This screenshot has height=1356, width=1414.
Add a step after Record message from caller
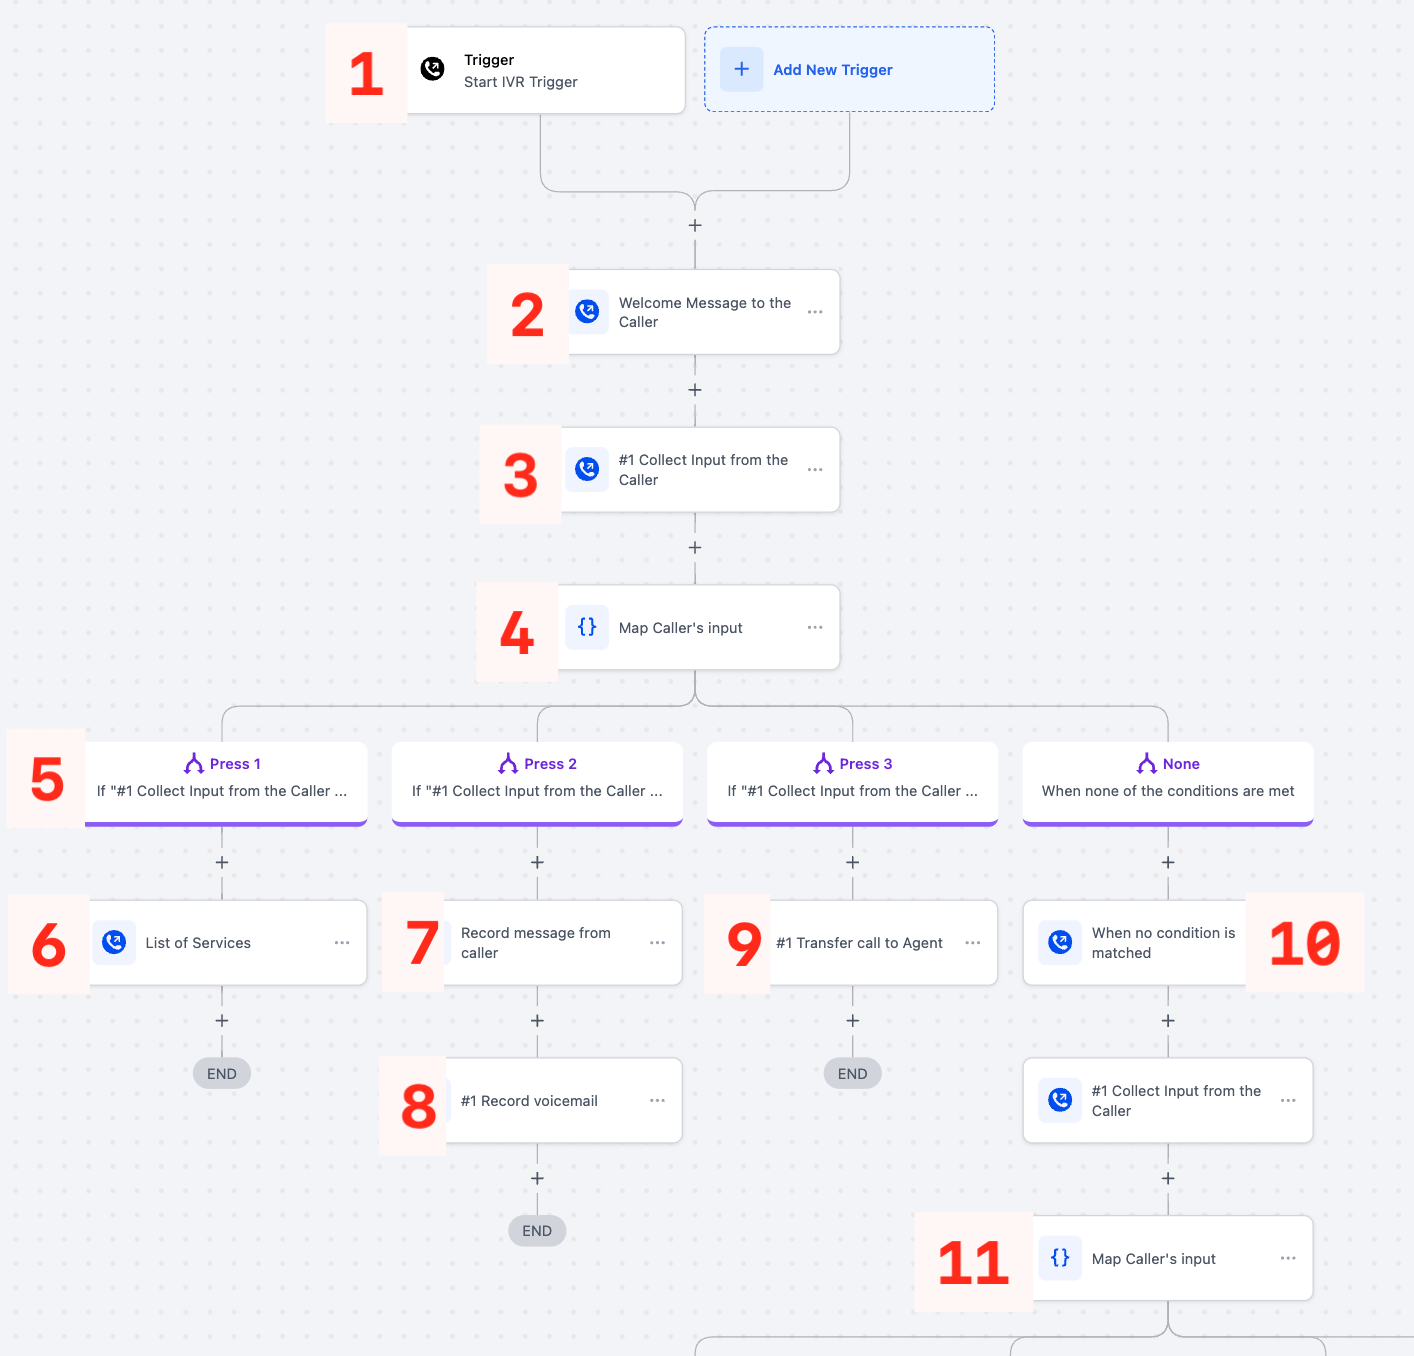coord(537,1020)
